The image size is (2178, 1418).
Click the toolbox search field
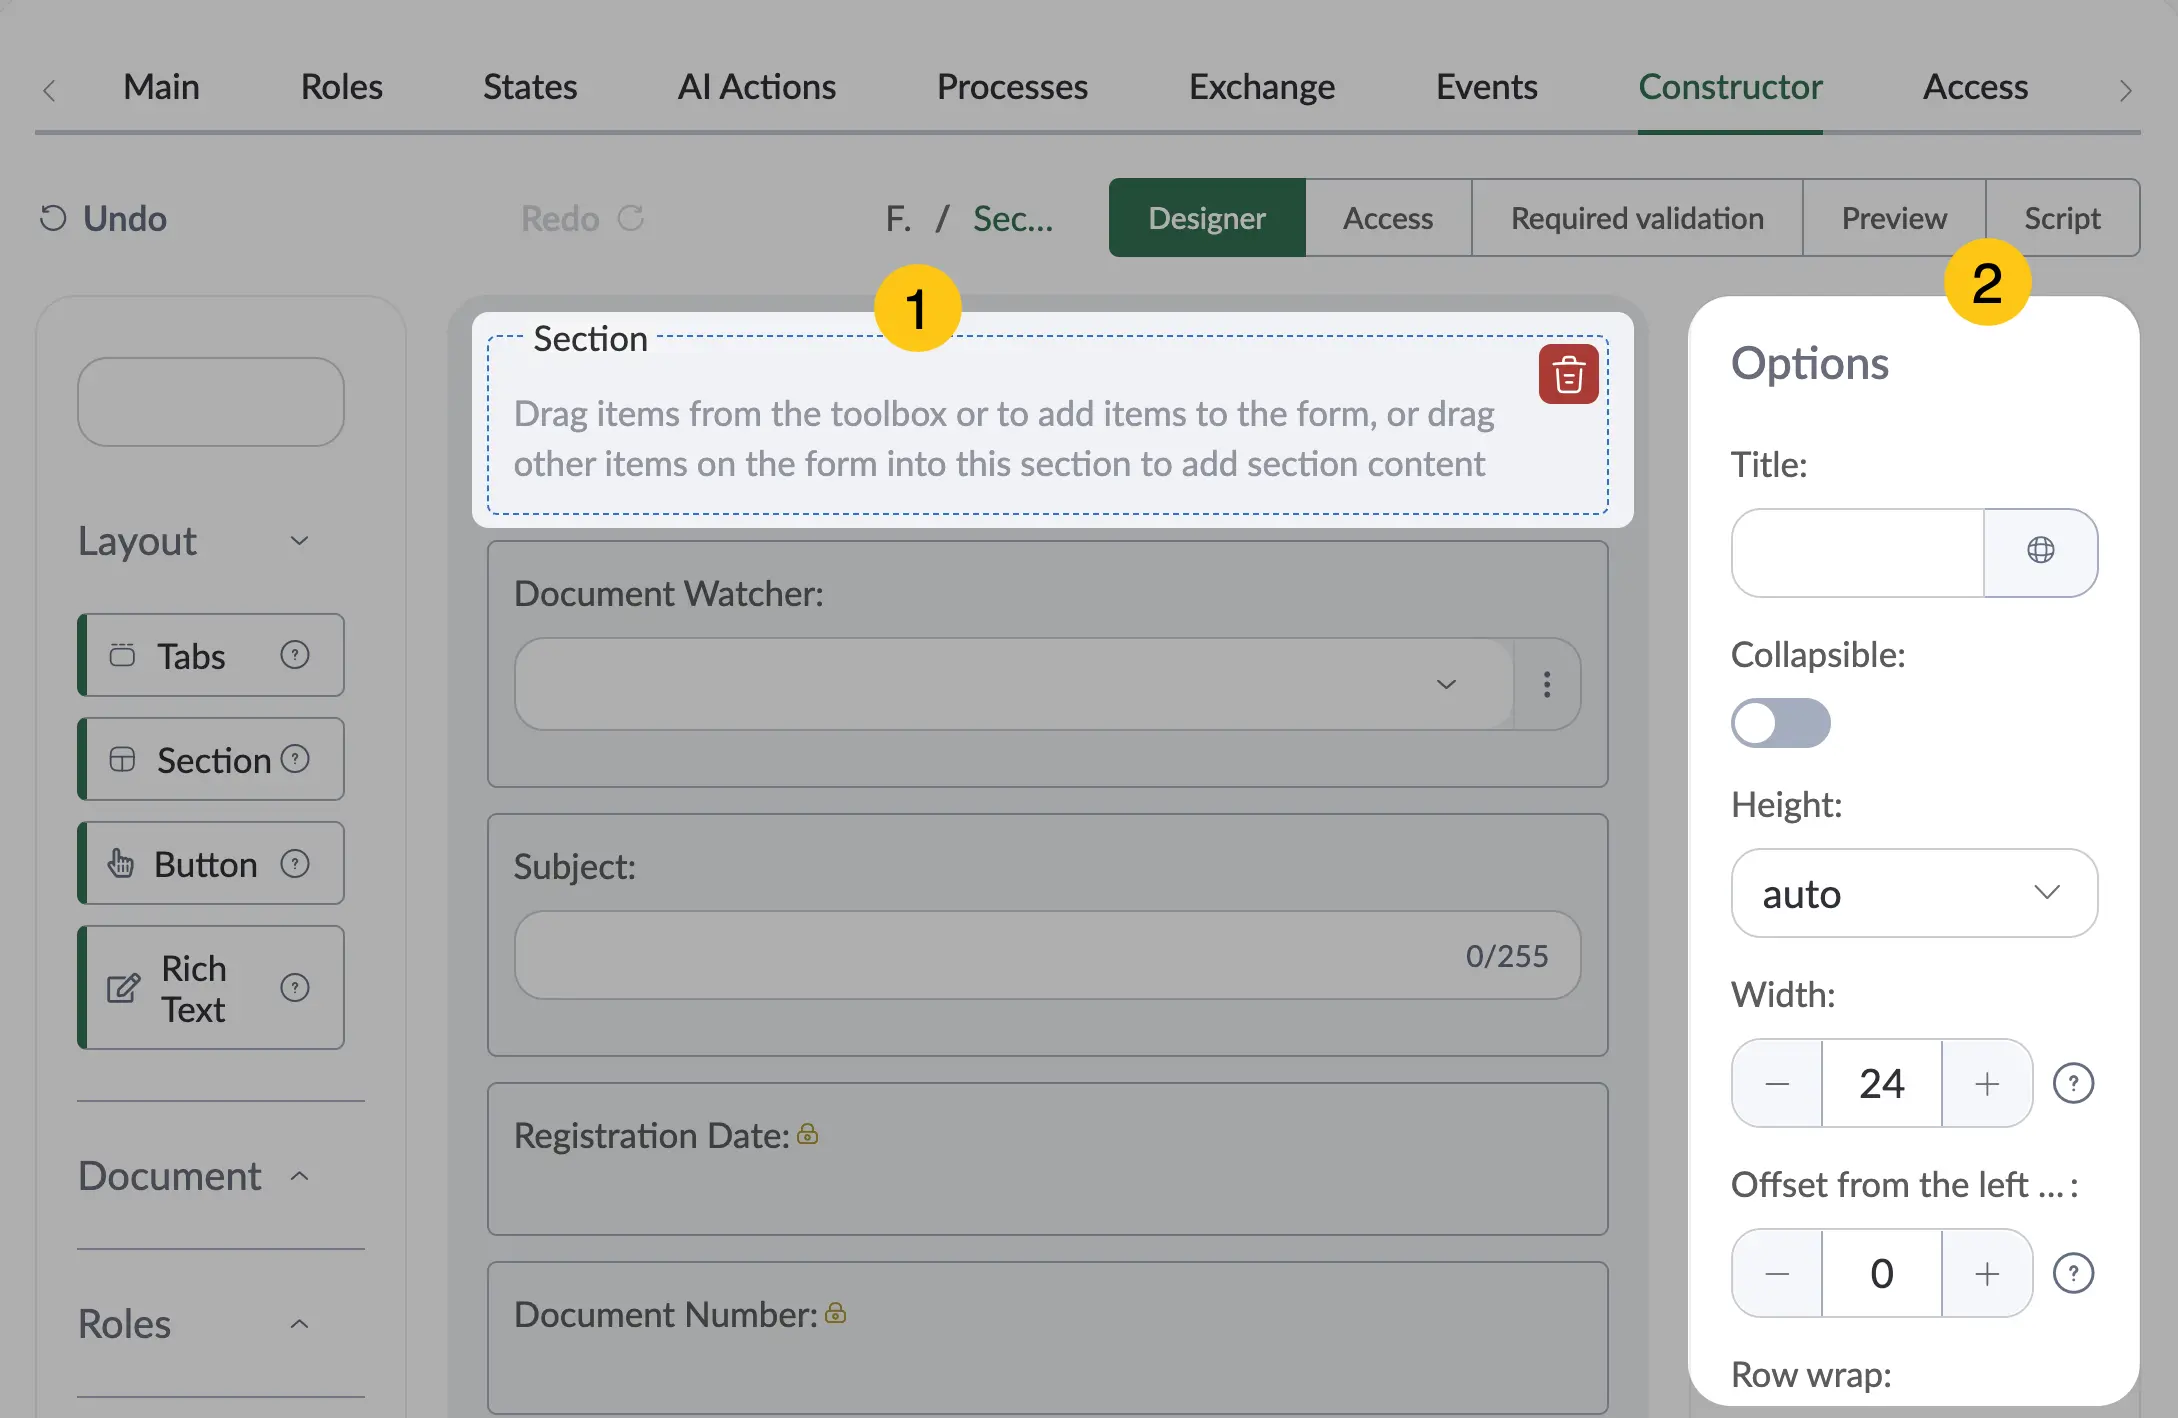pyautogui.click(x=211, y=402)
